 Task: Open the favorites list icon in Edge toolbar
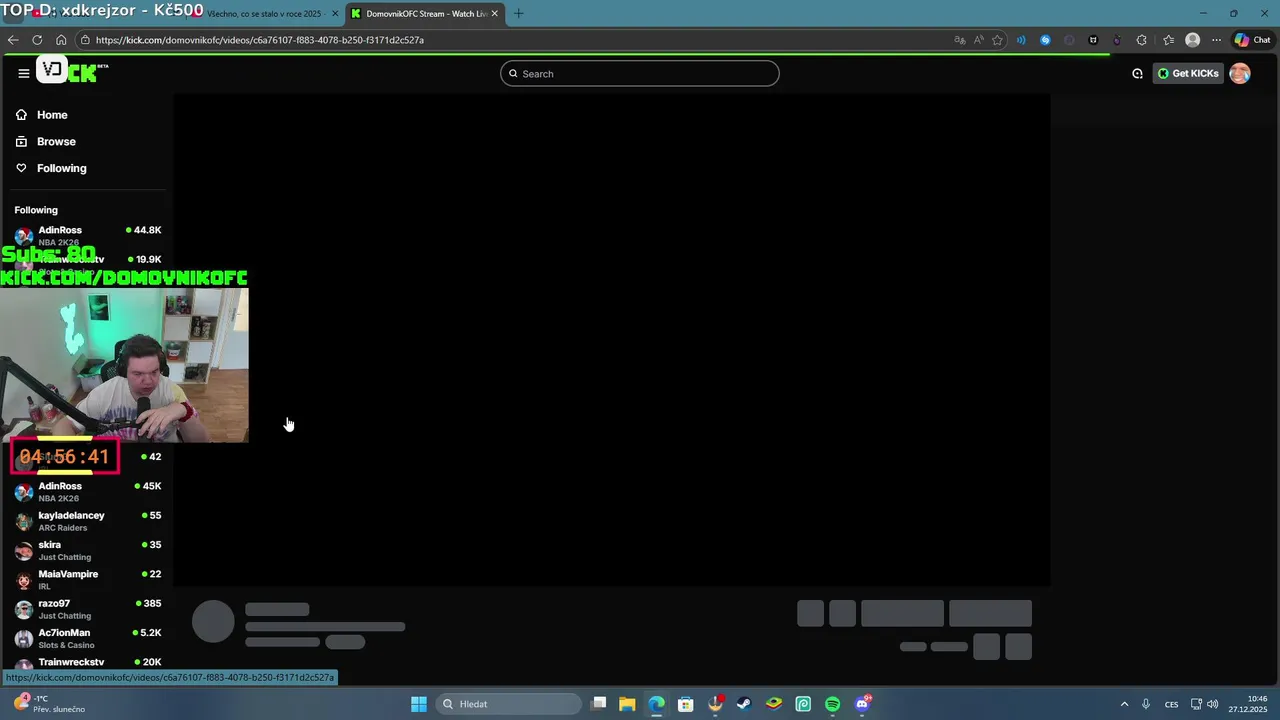[1168, 40]
